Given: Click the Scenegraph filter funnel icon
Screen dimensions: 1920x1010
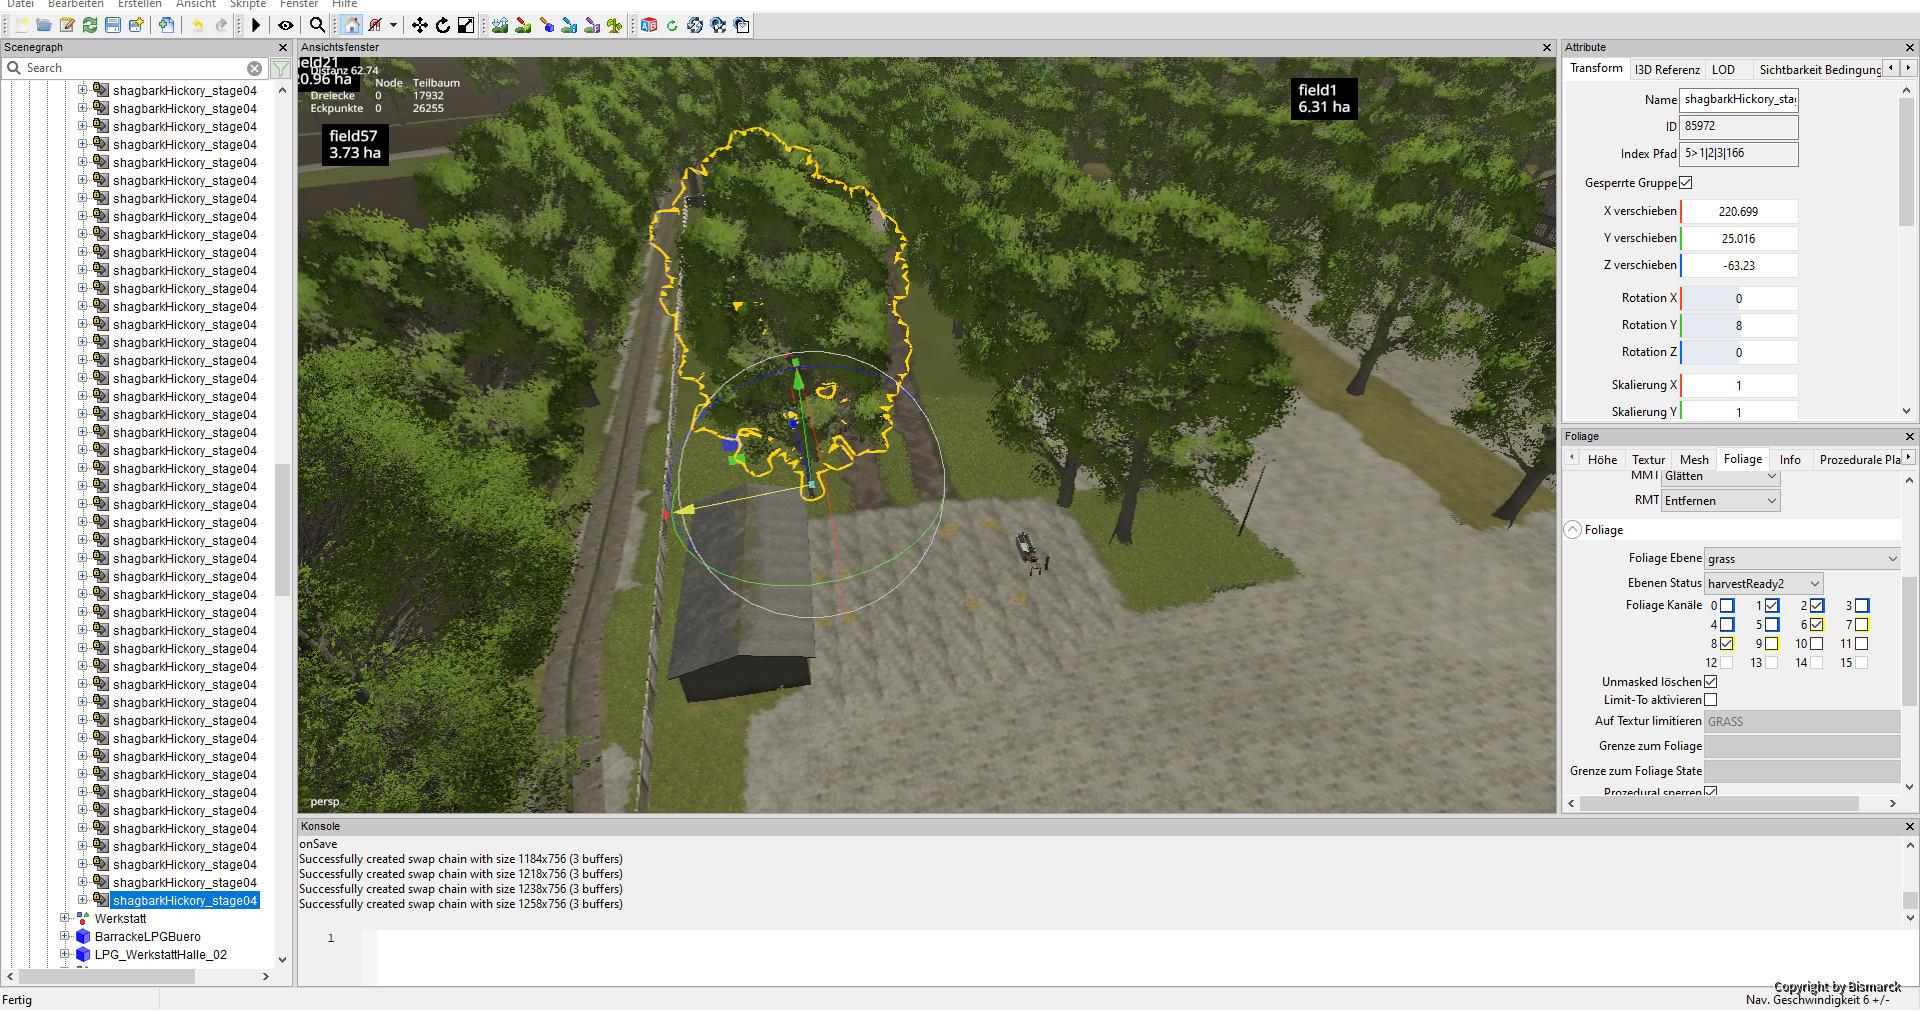Looking at the screenshot, I should tap(281, 68).
